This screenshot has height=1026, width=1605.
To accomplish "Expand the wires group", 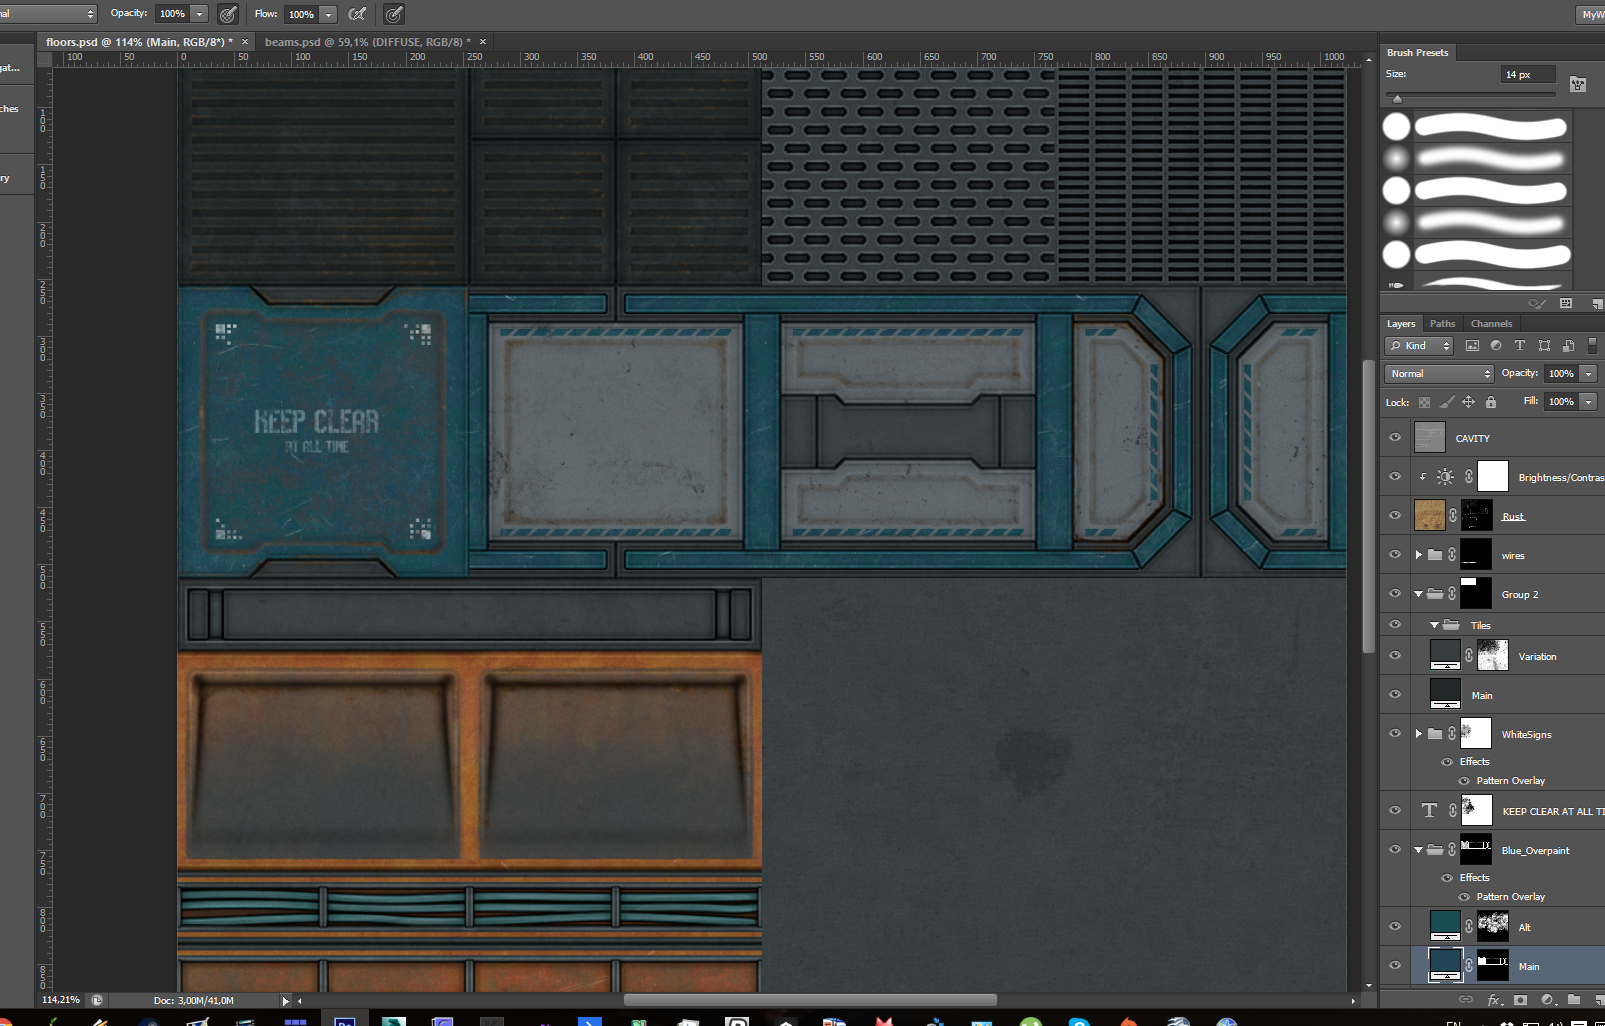I will [1418, 555].
